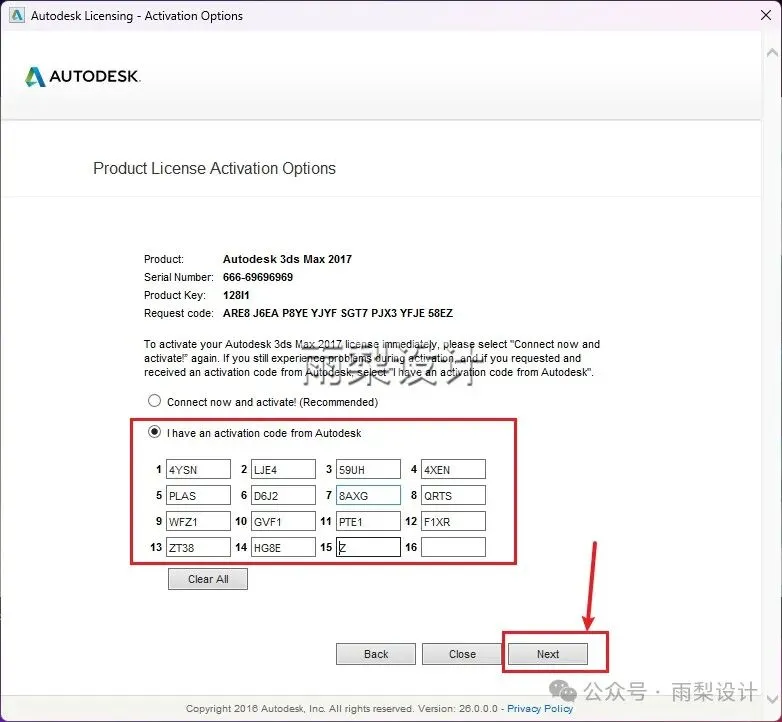
Task: Click the product key 128I1
Action: [236, 295]
